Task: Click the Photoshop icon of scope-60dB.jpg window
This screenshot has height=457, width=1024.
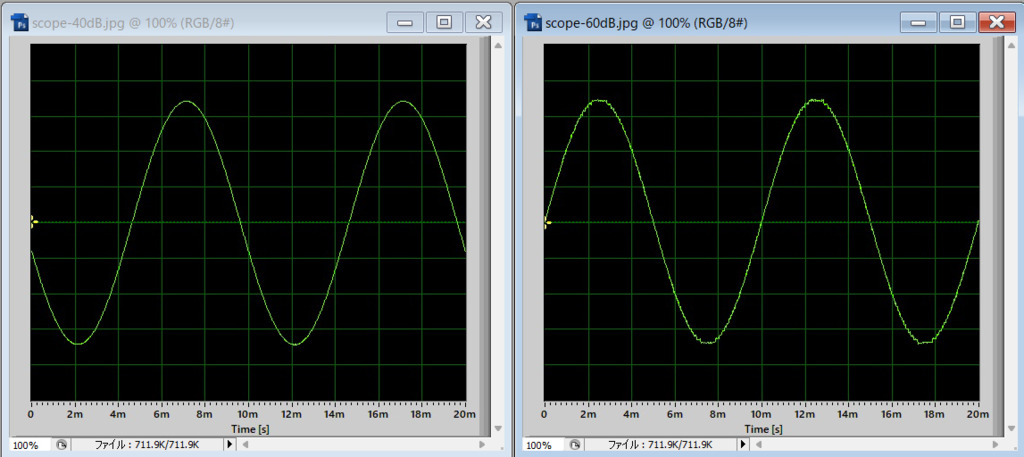Action: (532, 21)
